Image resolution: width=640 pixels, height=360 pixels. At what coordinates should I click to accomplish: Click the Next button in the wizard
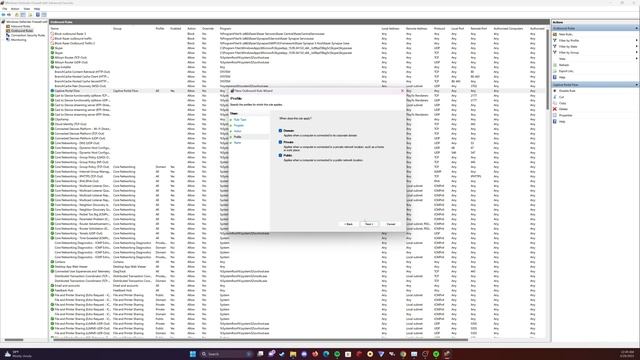(x=369, y=224)
